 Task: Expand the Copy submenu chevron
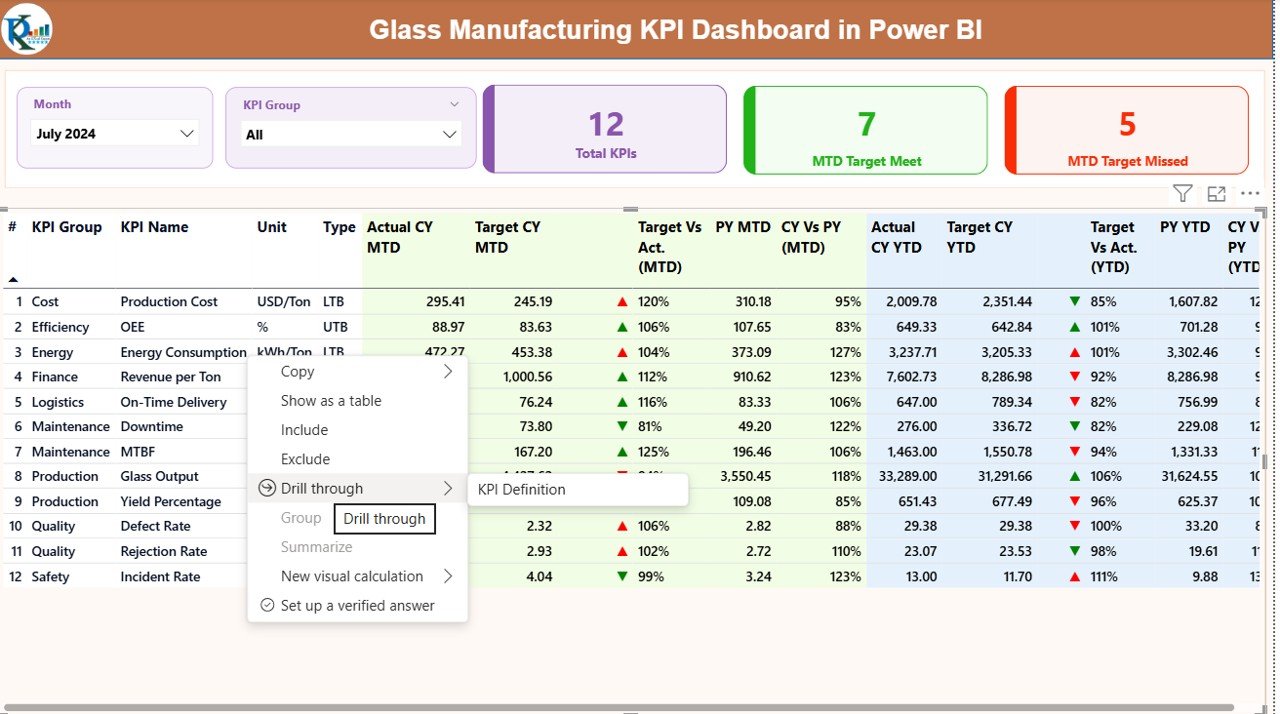coord(449,371)
